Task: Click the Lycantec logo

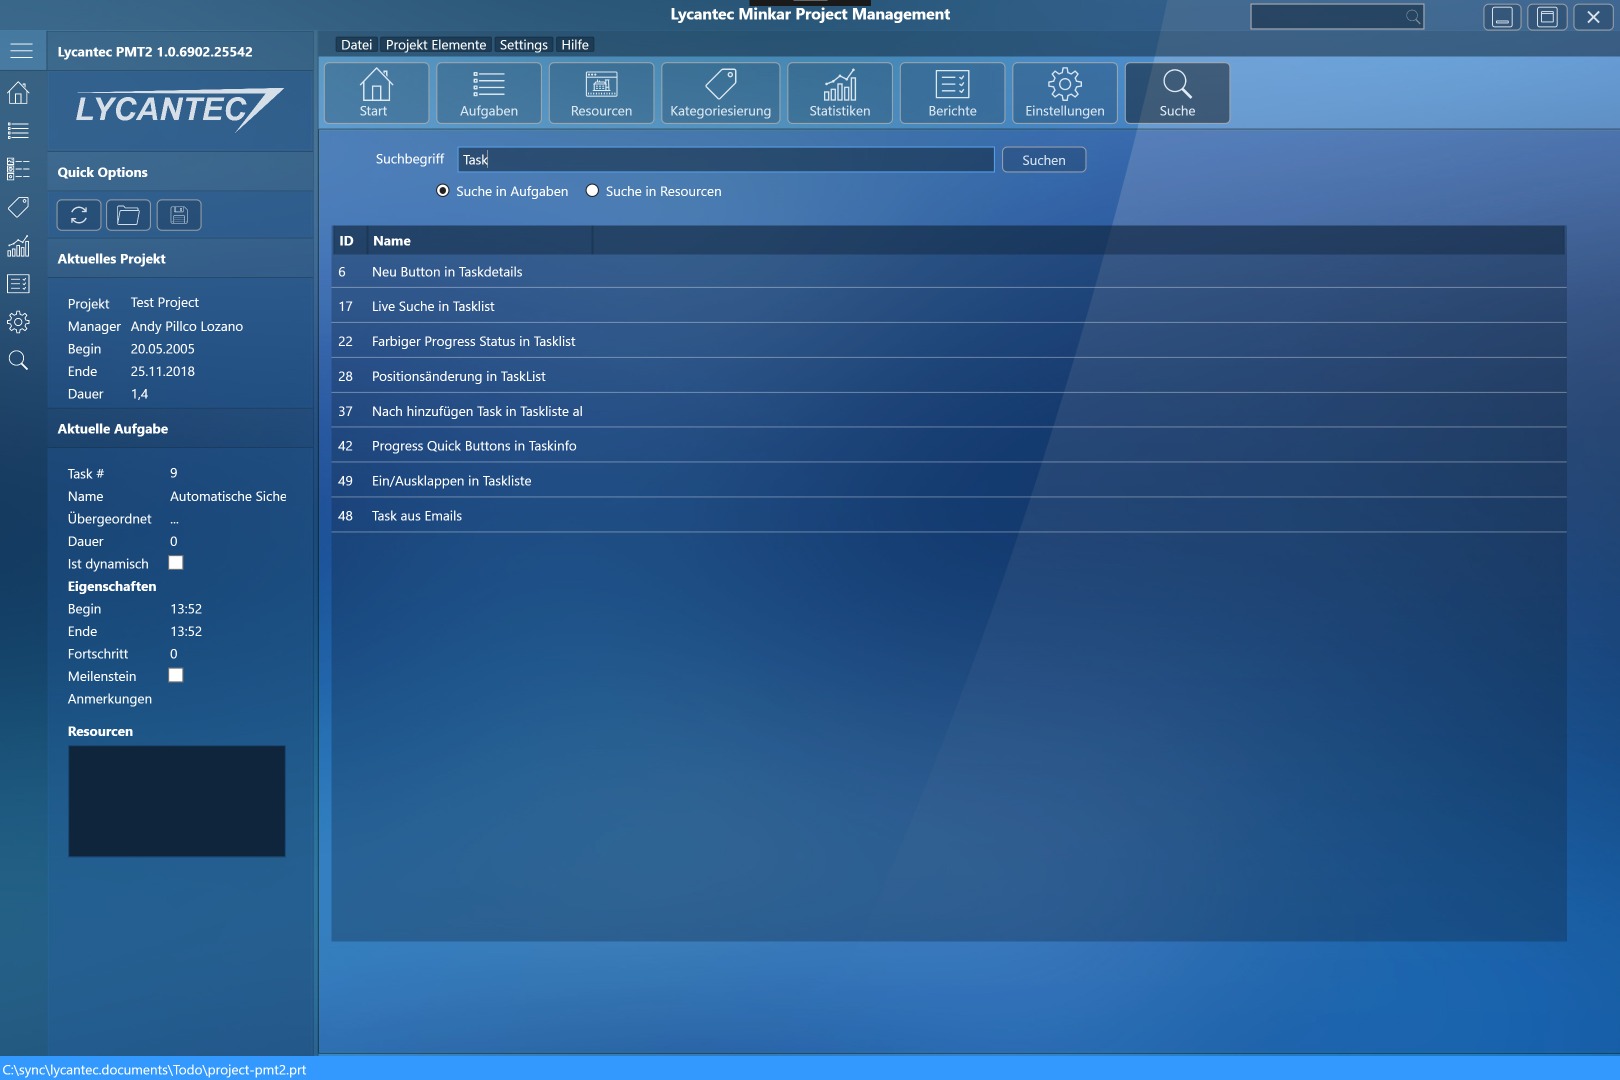Action: [x=179, y=109]
